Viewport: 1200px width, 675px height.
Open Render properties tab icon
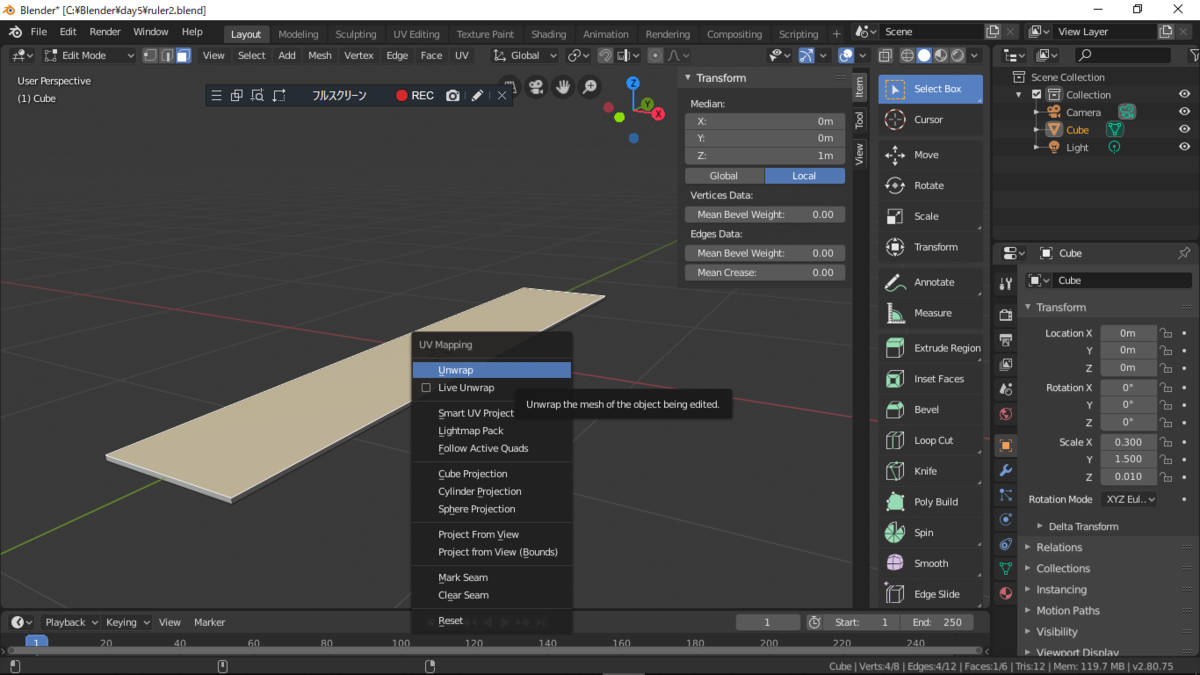click(1006, 315)
